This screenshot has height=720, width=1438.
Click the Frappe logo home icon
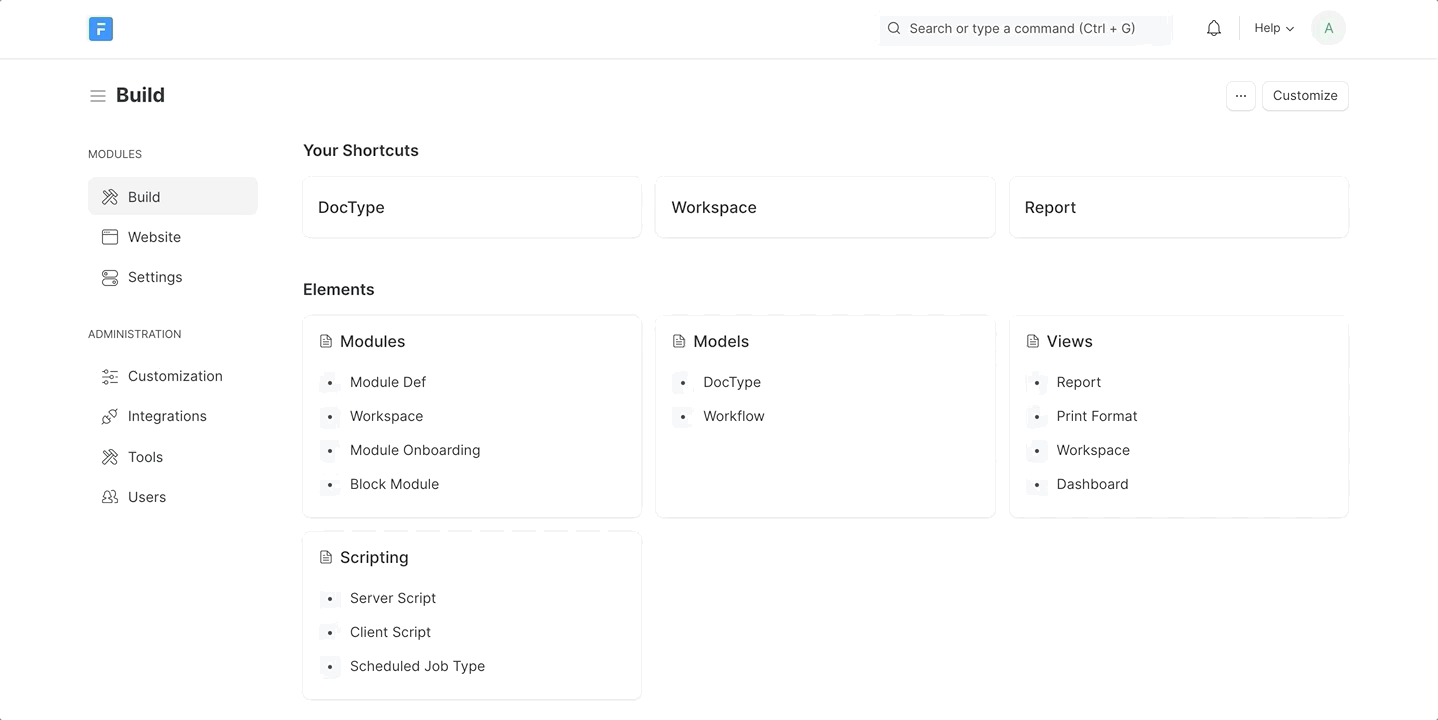[x=100, y=29]
